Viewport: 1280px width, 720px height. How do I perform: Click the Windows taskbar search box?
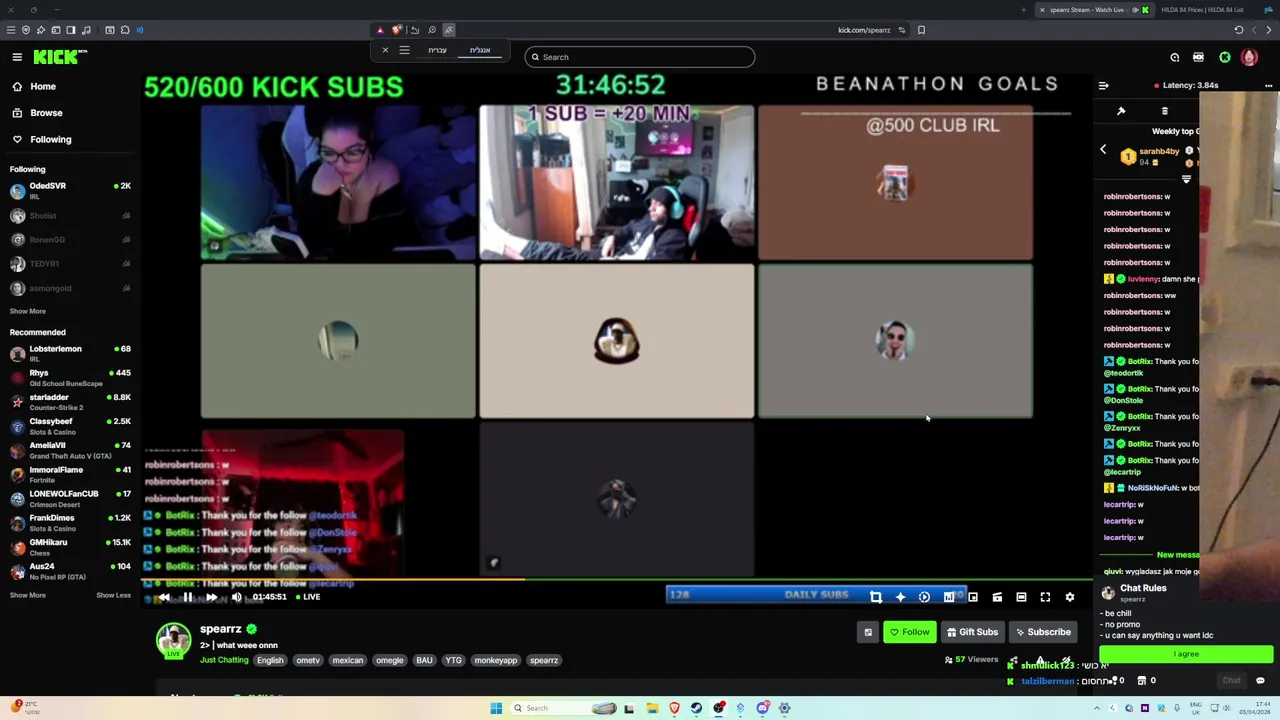[x=565, y=708]
